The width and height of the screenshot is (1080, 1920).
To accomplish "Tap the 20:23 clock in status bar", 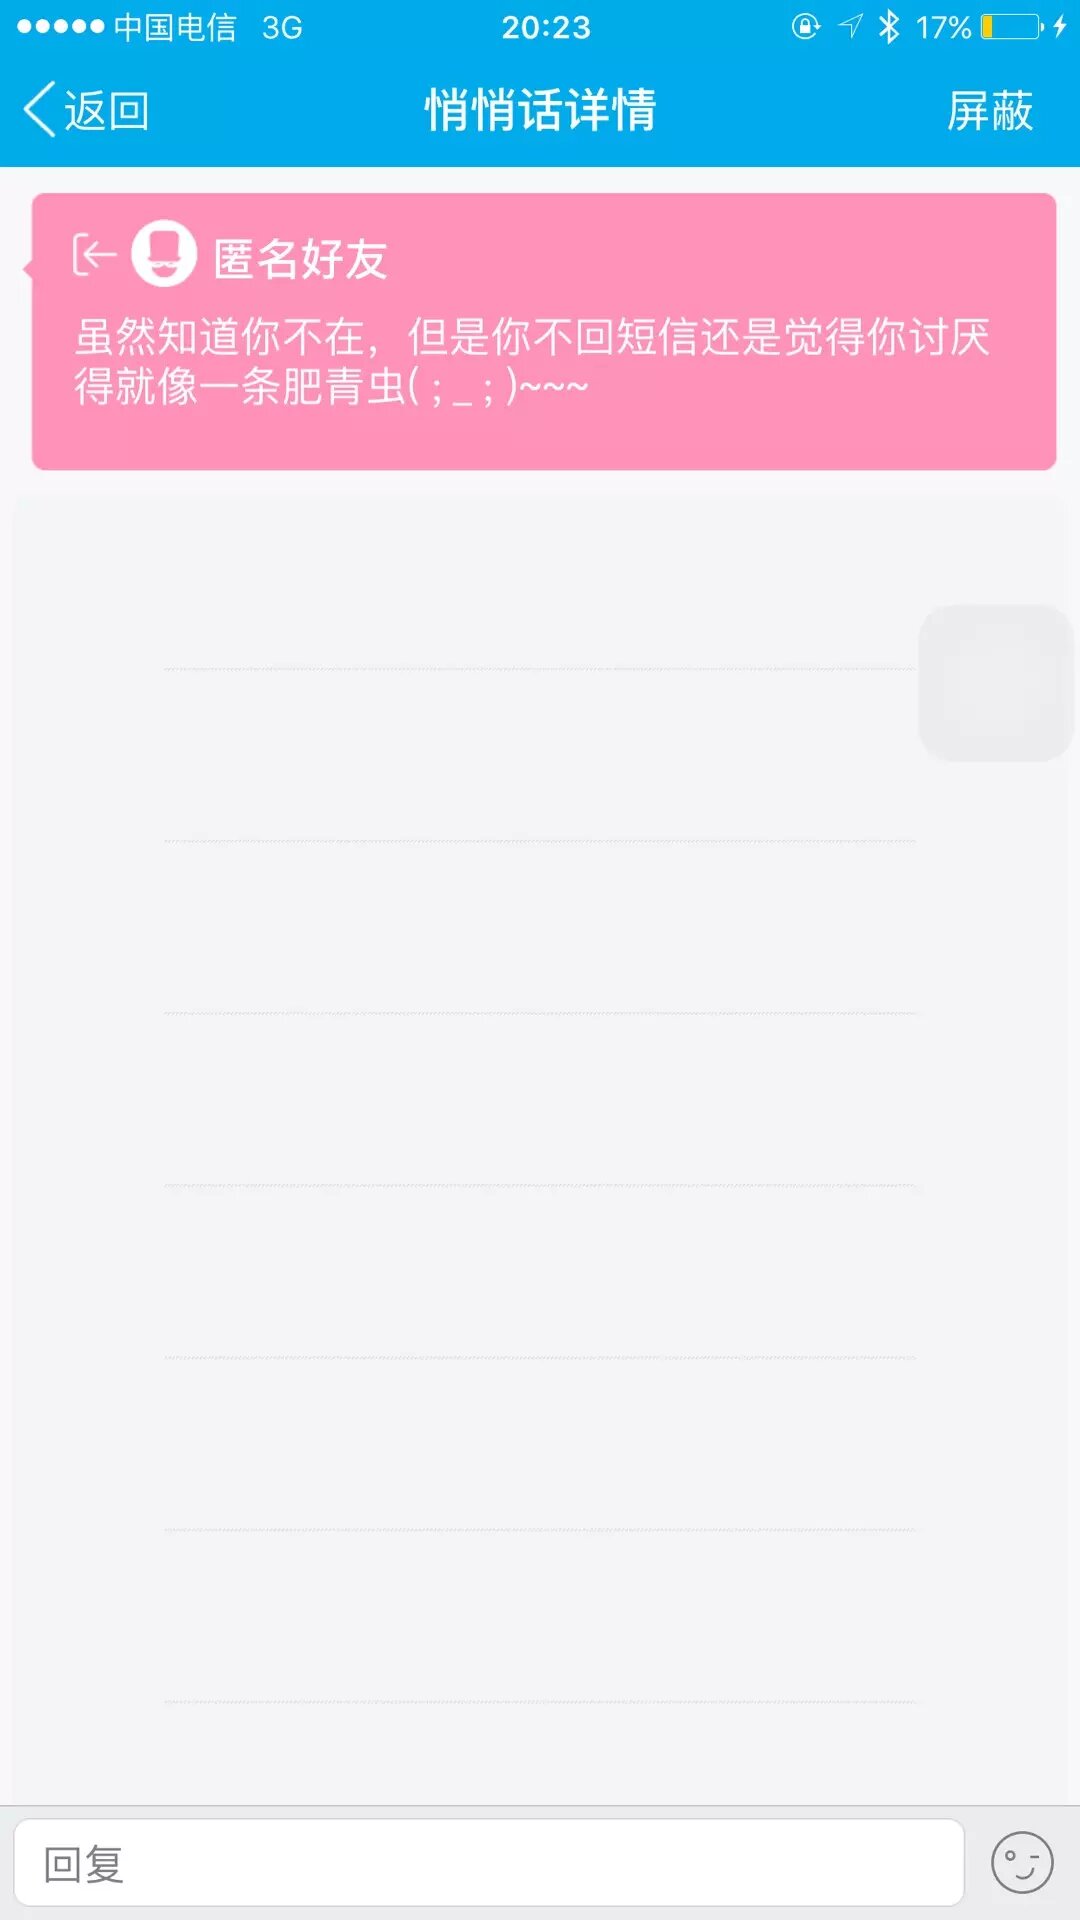I will pyautogui.click(x=546, y=27).
